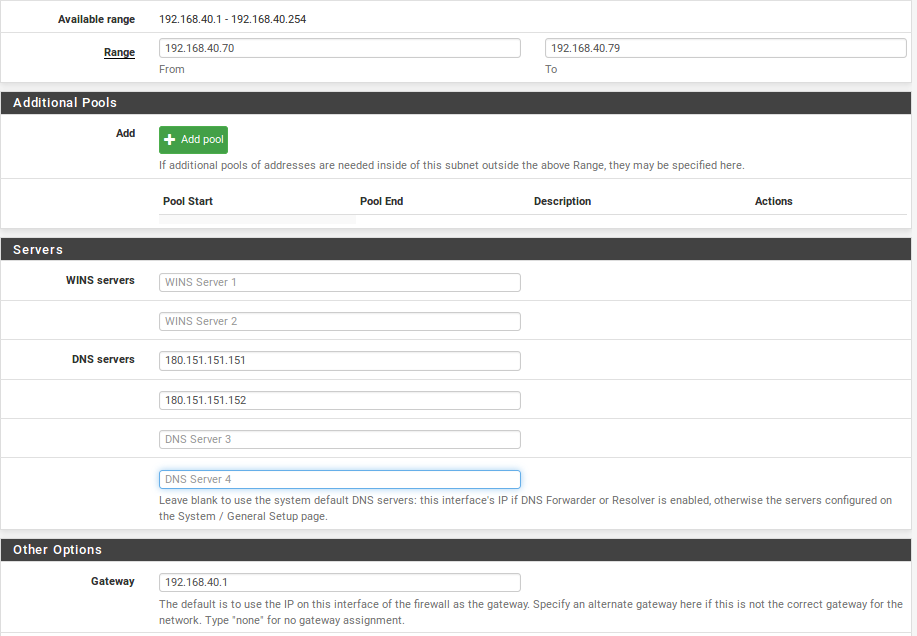Select the second DNS server field 180.151.151.152
The height and width of the screenshot is (636, 917).
pos(340,400)
